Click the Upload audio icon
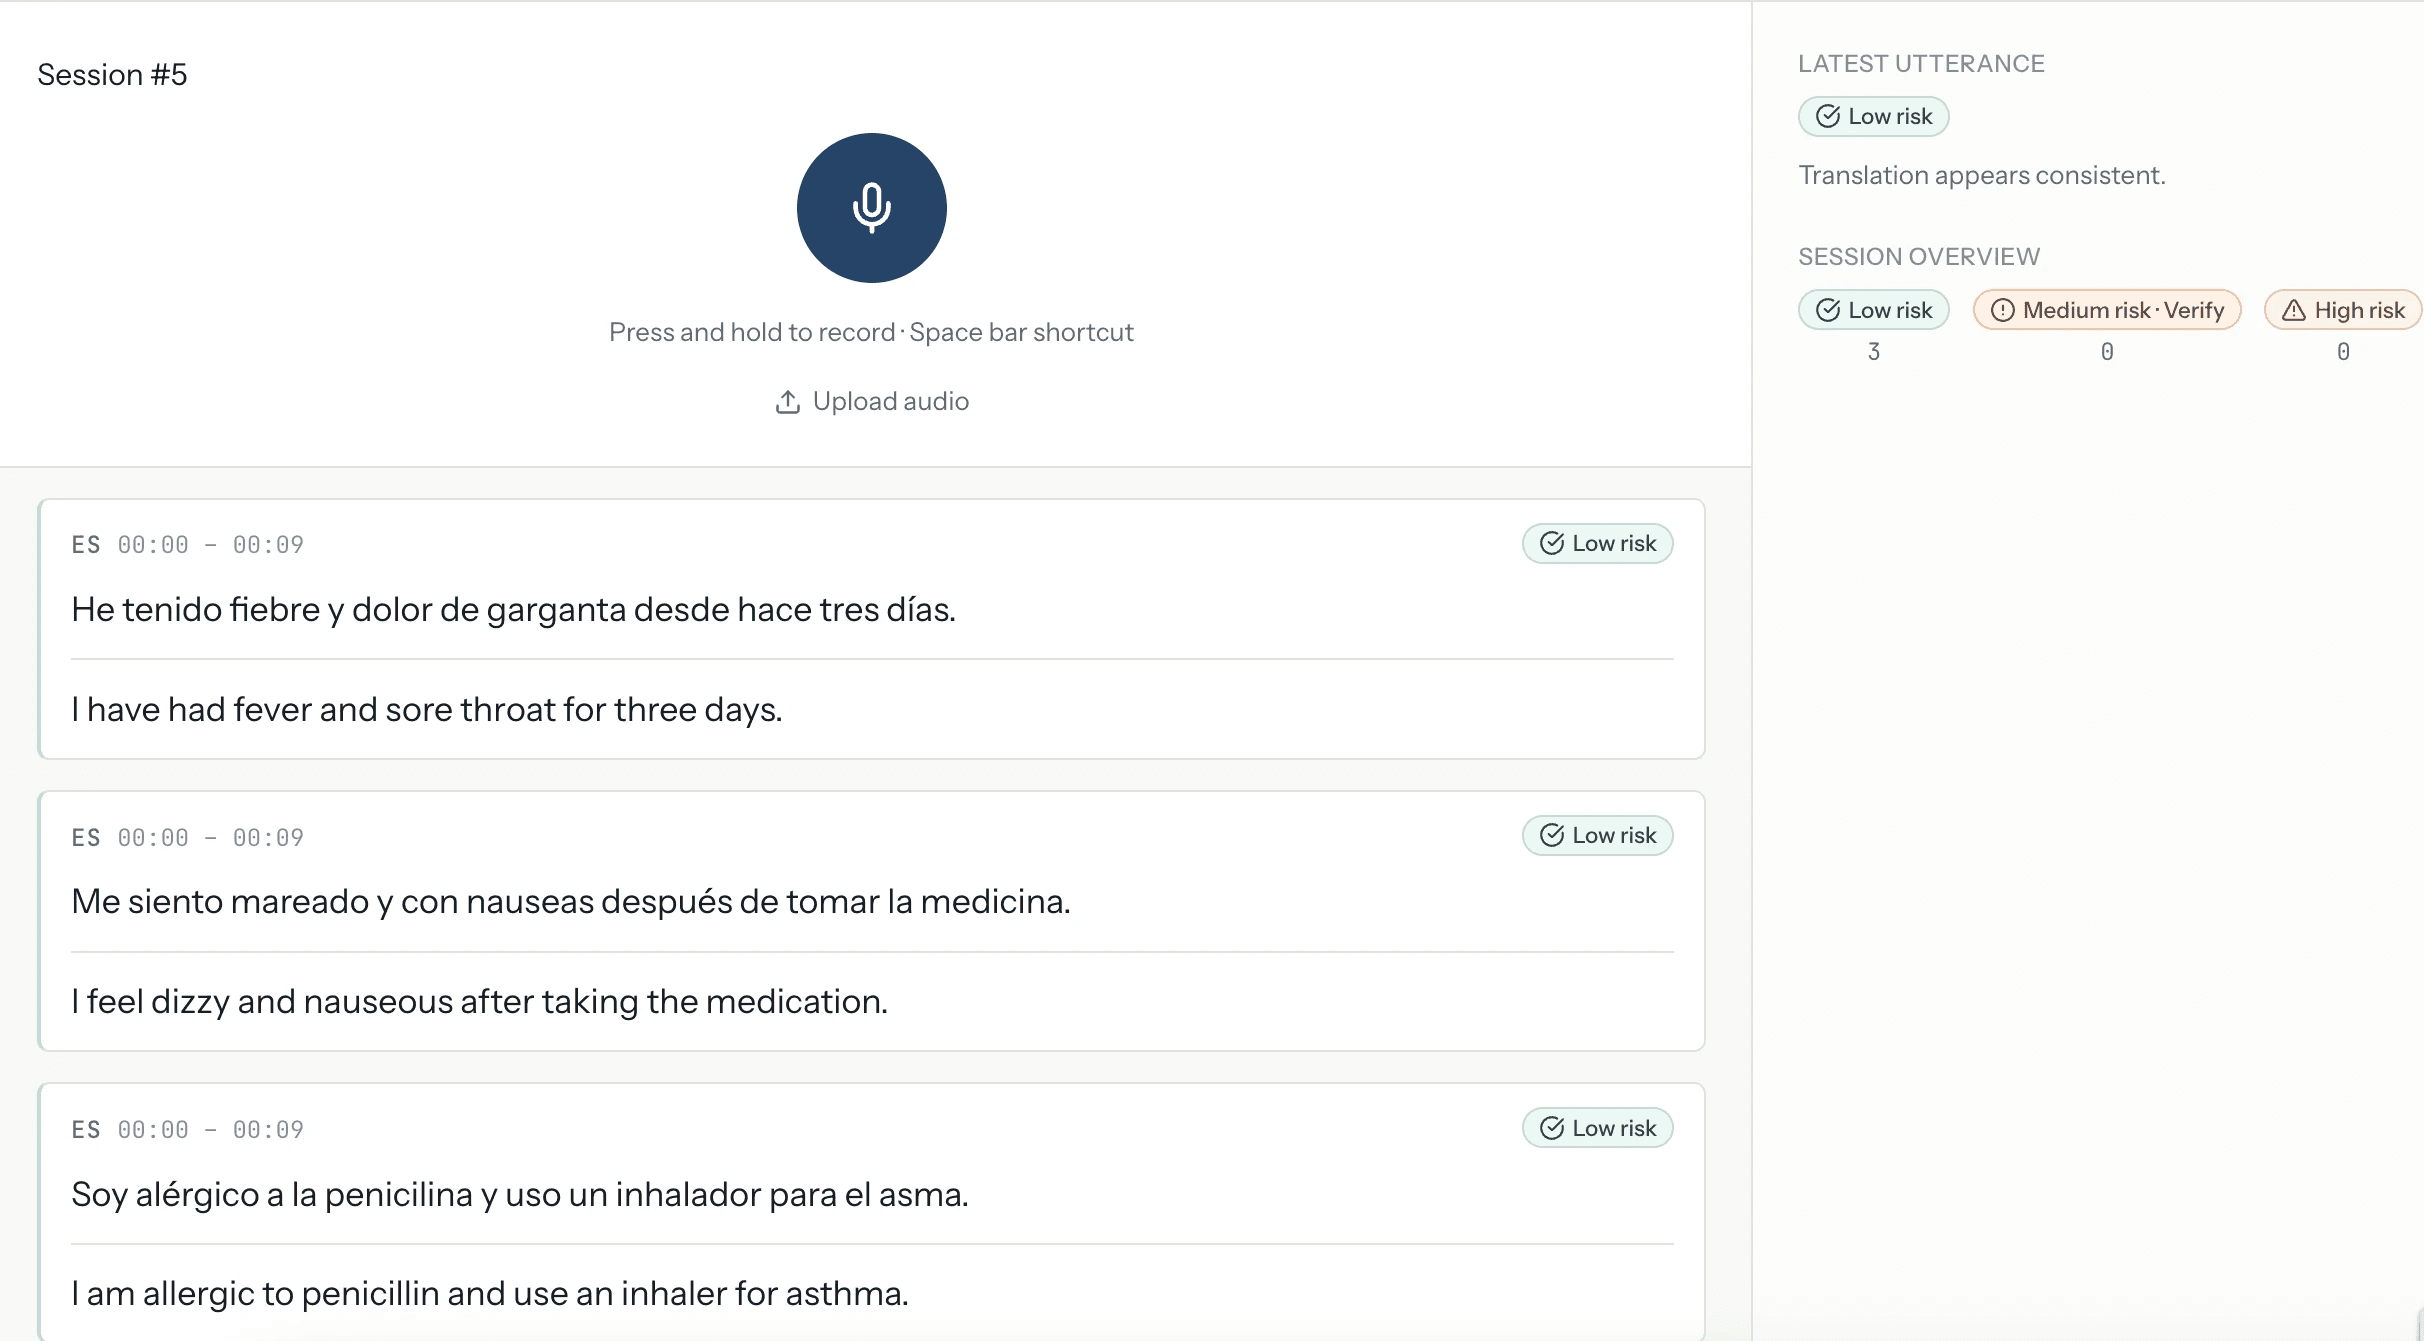The width and height of the screenshot is (2424, 1341). (788, 402)
